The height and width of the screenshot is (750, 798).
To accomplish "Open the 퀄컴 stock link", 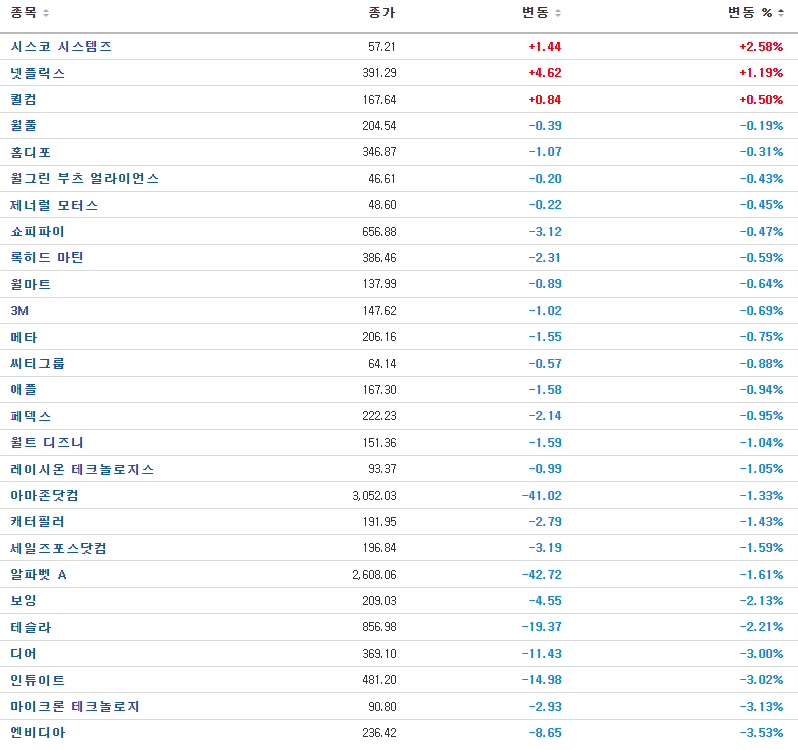I will click(x=23, y=99).
